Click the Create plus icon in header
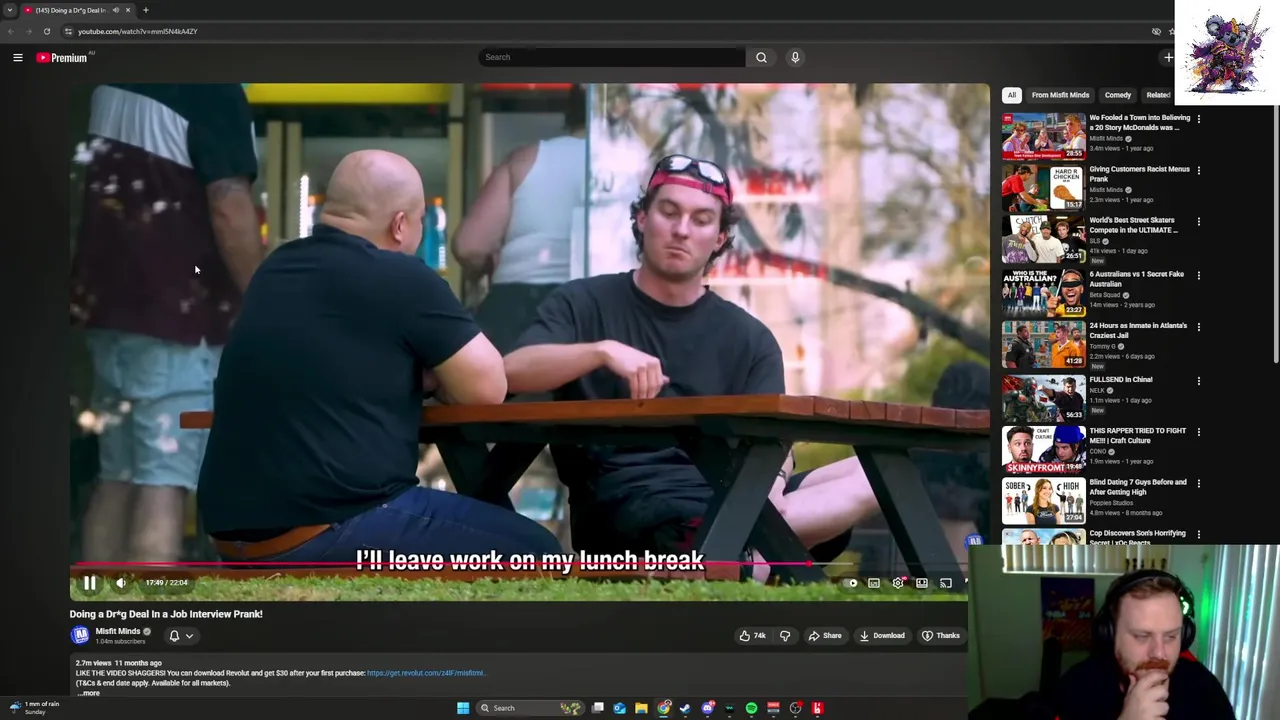 tap(1168, 57)
